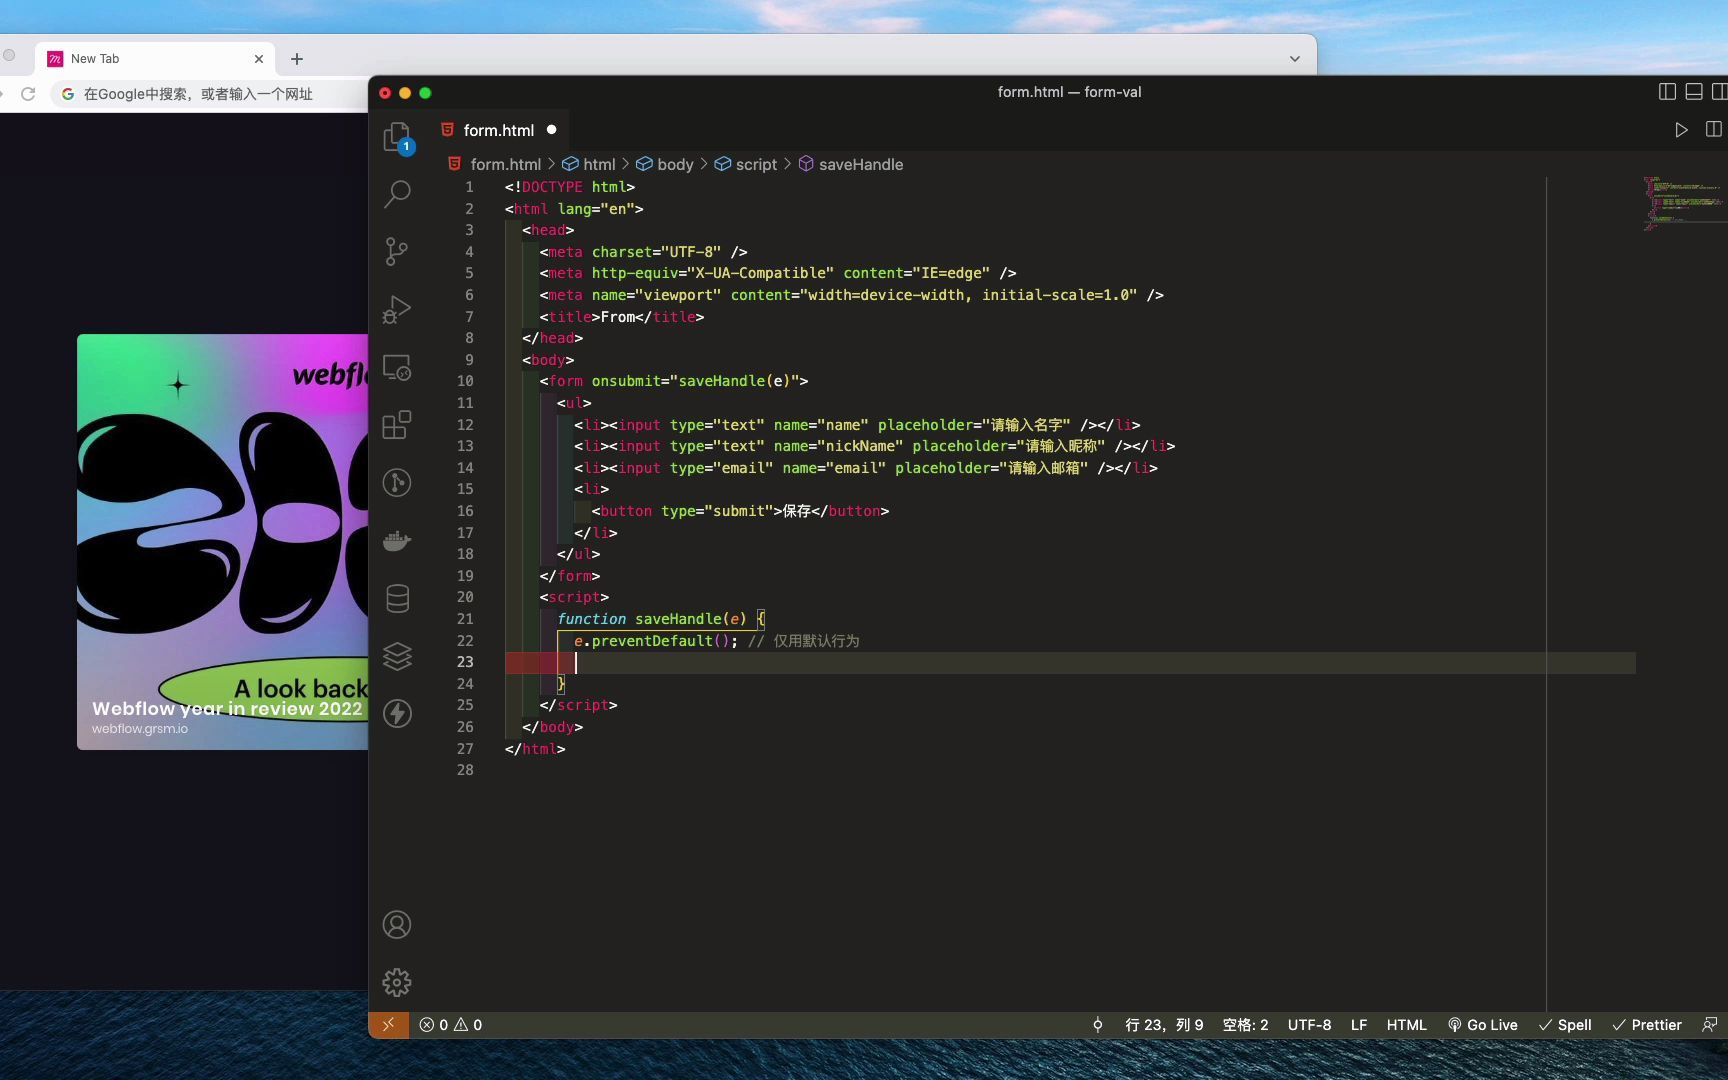Open the Accounts icon in activity bar
The image size is (1728, 1080).
point(397,925)
